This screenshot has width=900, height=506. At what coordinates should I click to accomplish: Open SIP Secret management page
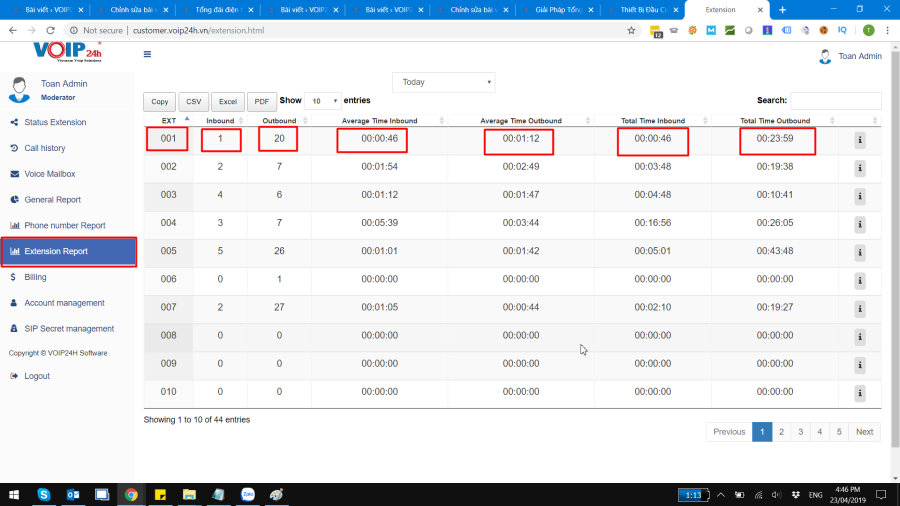pos(69,328)
